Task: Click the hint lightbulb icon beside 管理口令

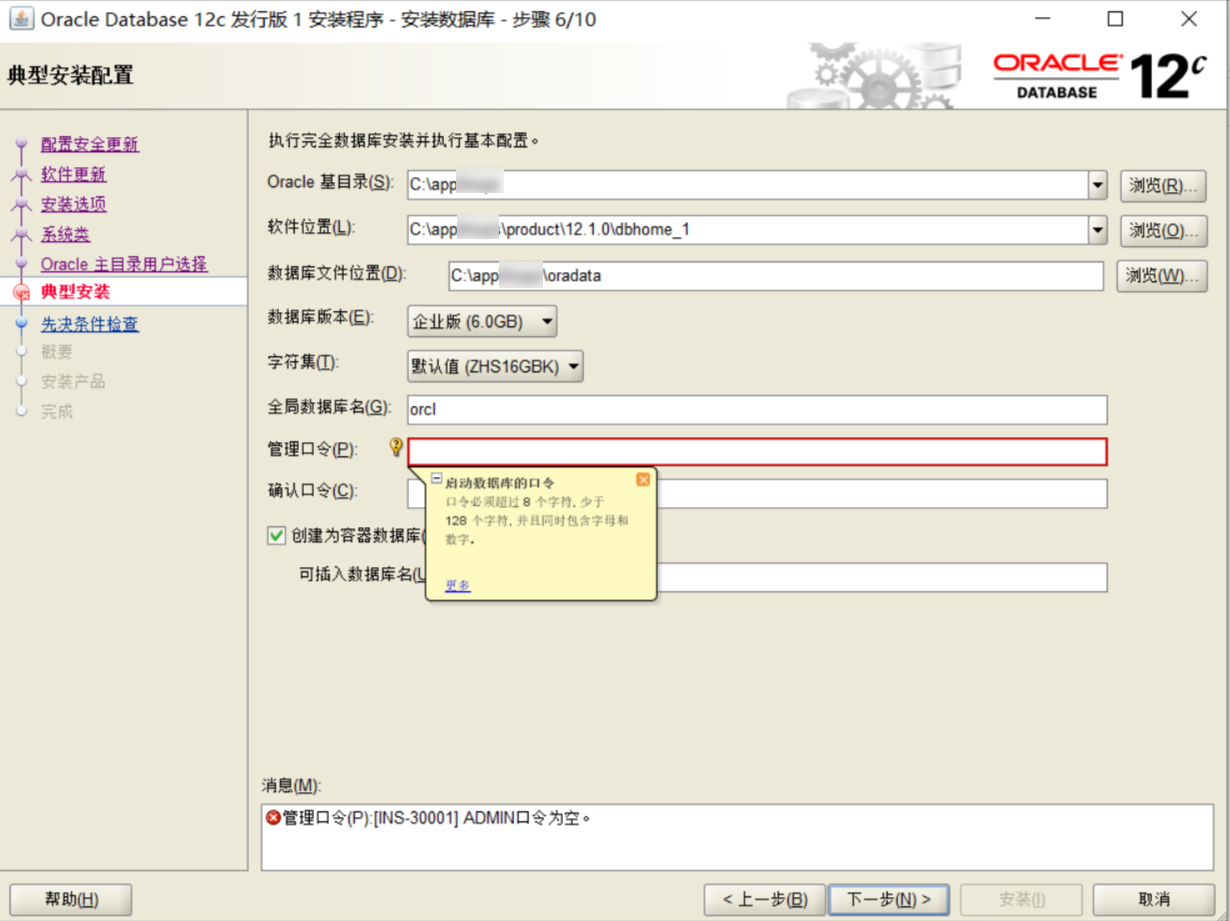Action: (x=396, y=448)
